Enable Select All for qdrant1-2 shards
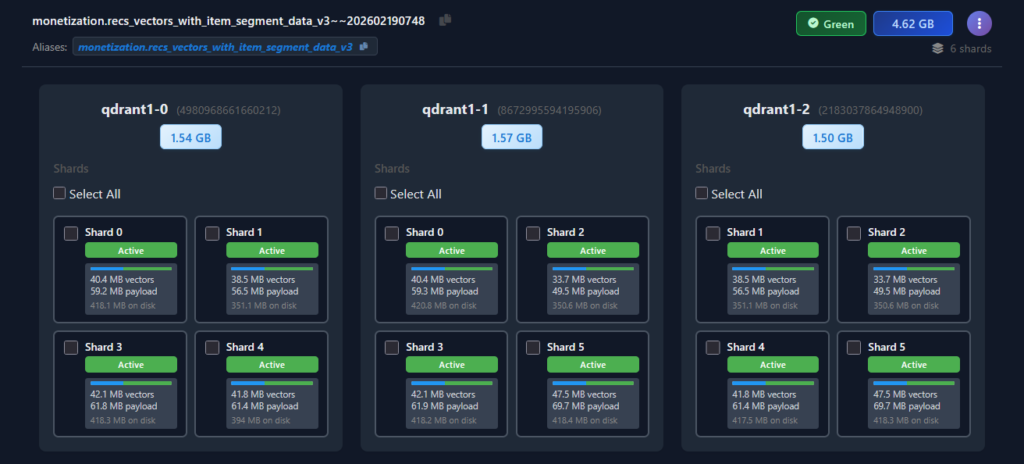 (x=702, y=193)
